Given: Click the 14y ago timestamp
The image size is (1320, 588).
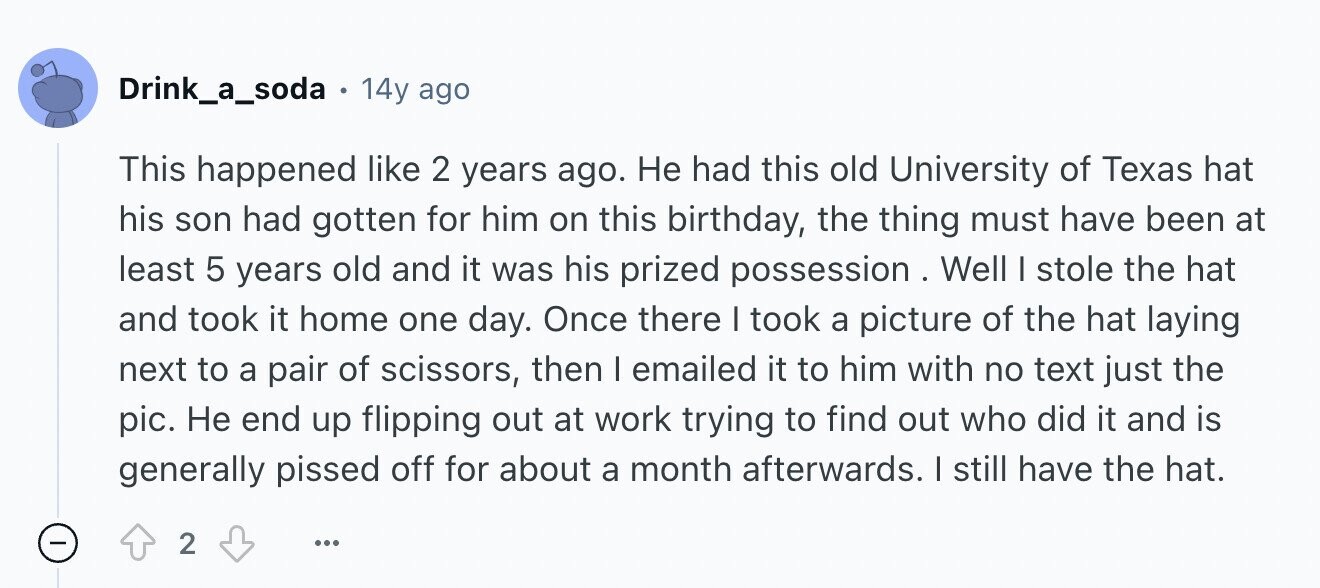Looking at the screenshot, I should point(415,89).
